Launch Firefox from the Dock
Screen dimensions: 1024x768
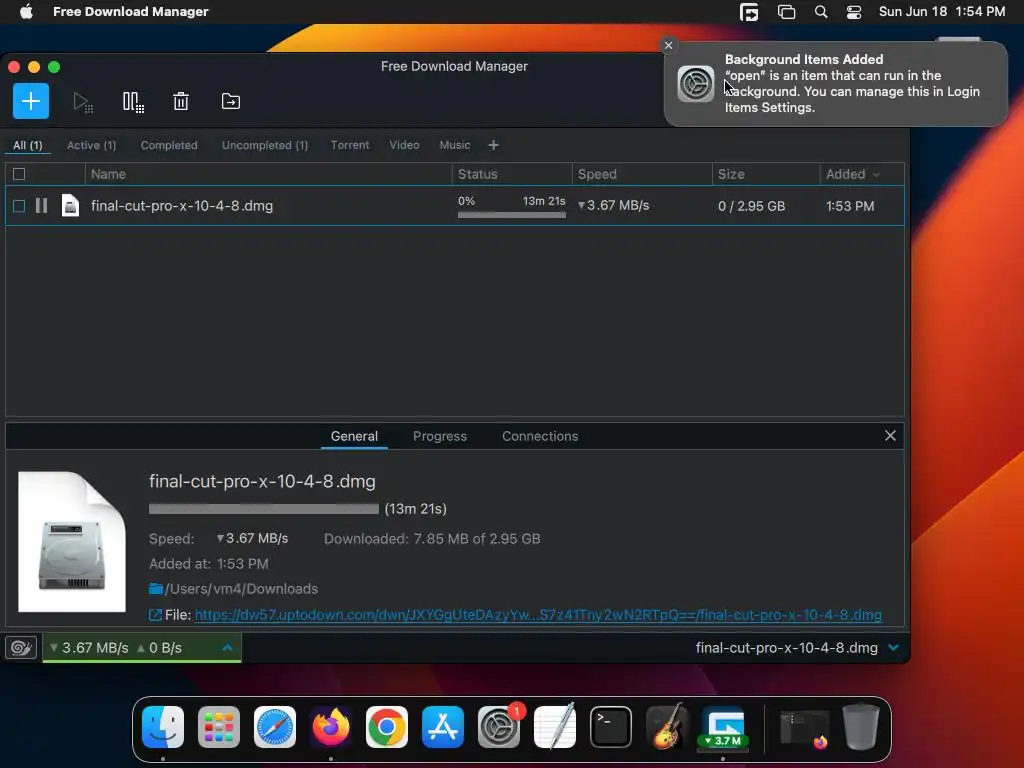331,727
